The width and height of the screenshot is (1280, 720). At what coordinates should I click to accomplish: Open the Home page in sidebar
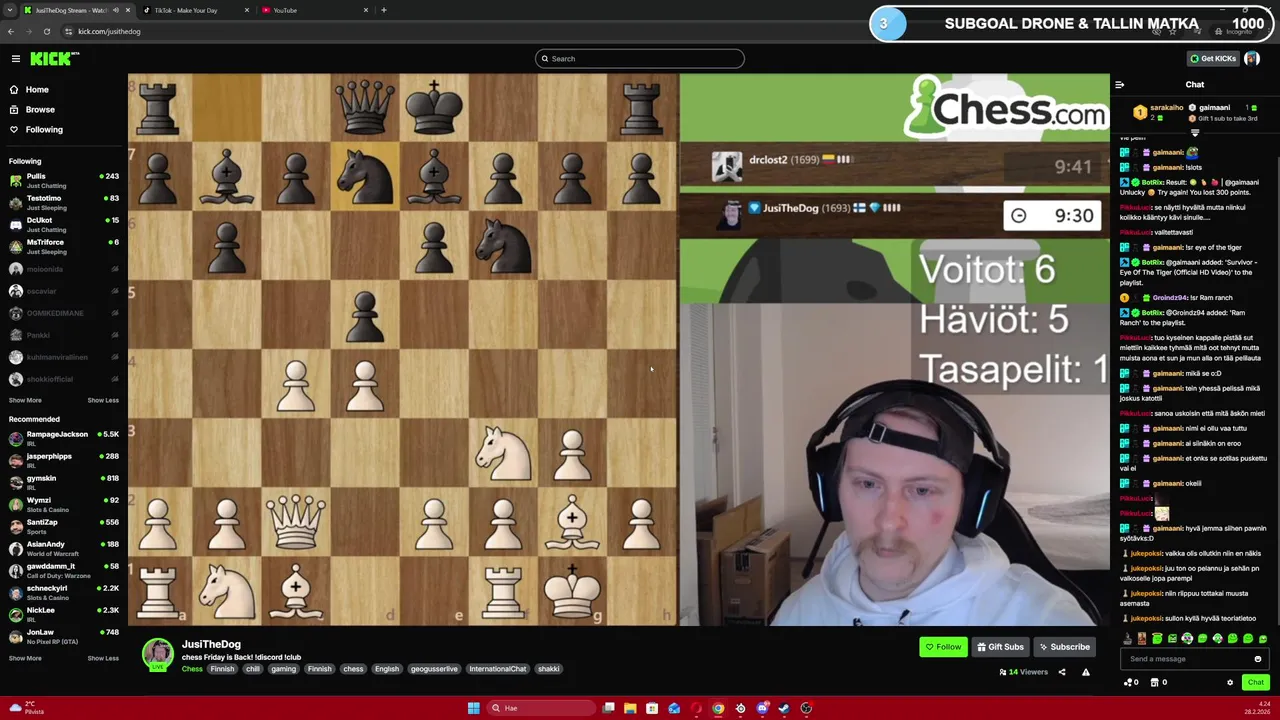(37, 89)
